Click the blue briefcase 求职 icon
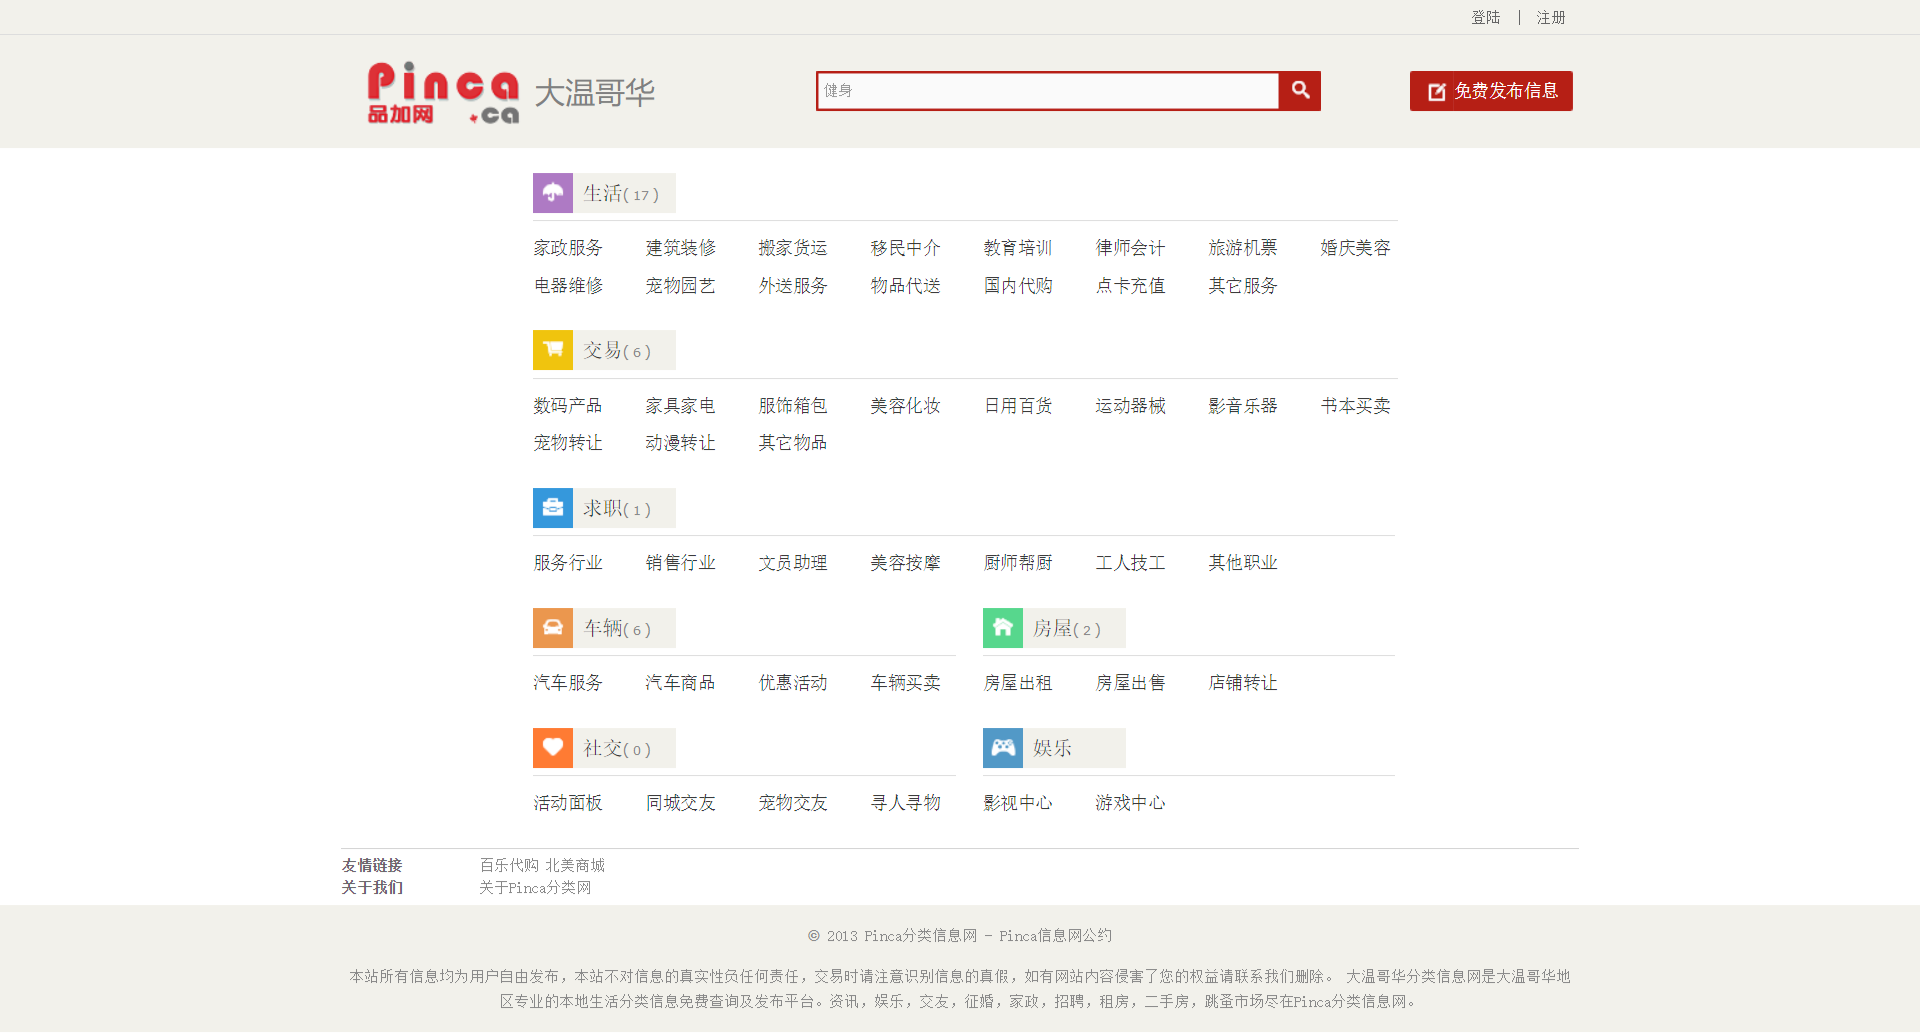 point(552,508)
